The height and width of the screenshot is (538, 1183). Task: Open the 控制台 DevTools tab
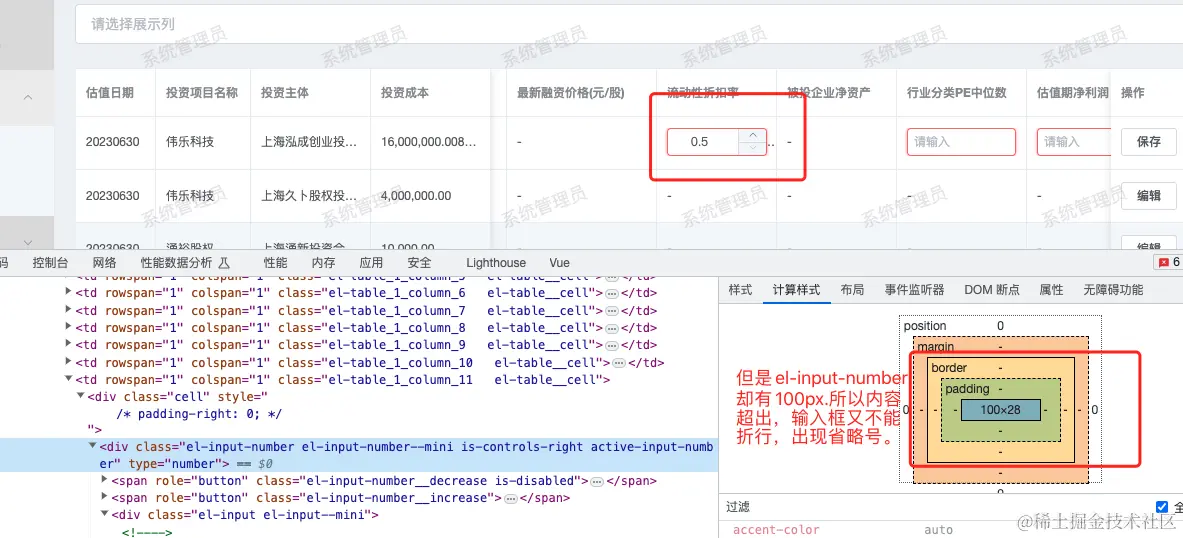(x=51, y=263)
